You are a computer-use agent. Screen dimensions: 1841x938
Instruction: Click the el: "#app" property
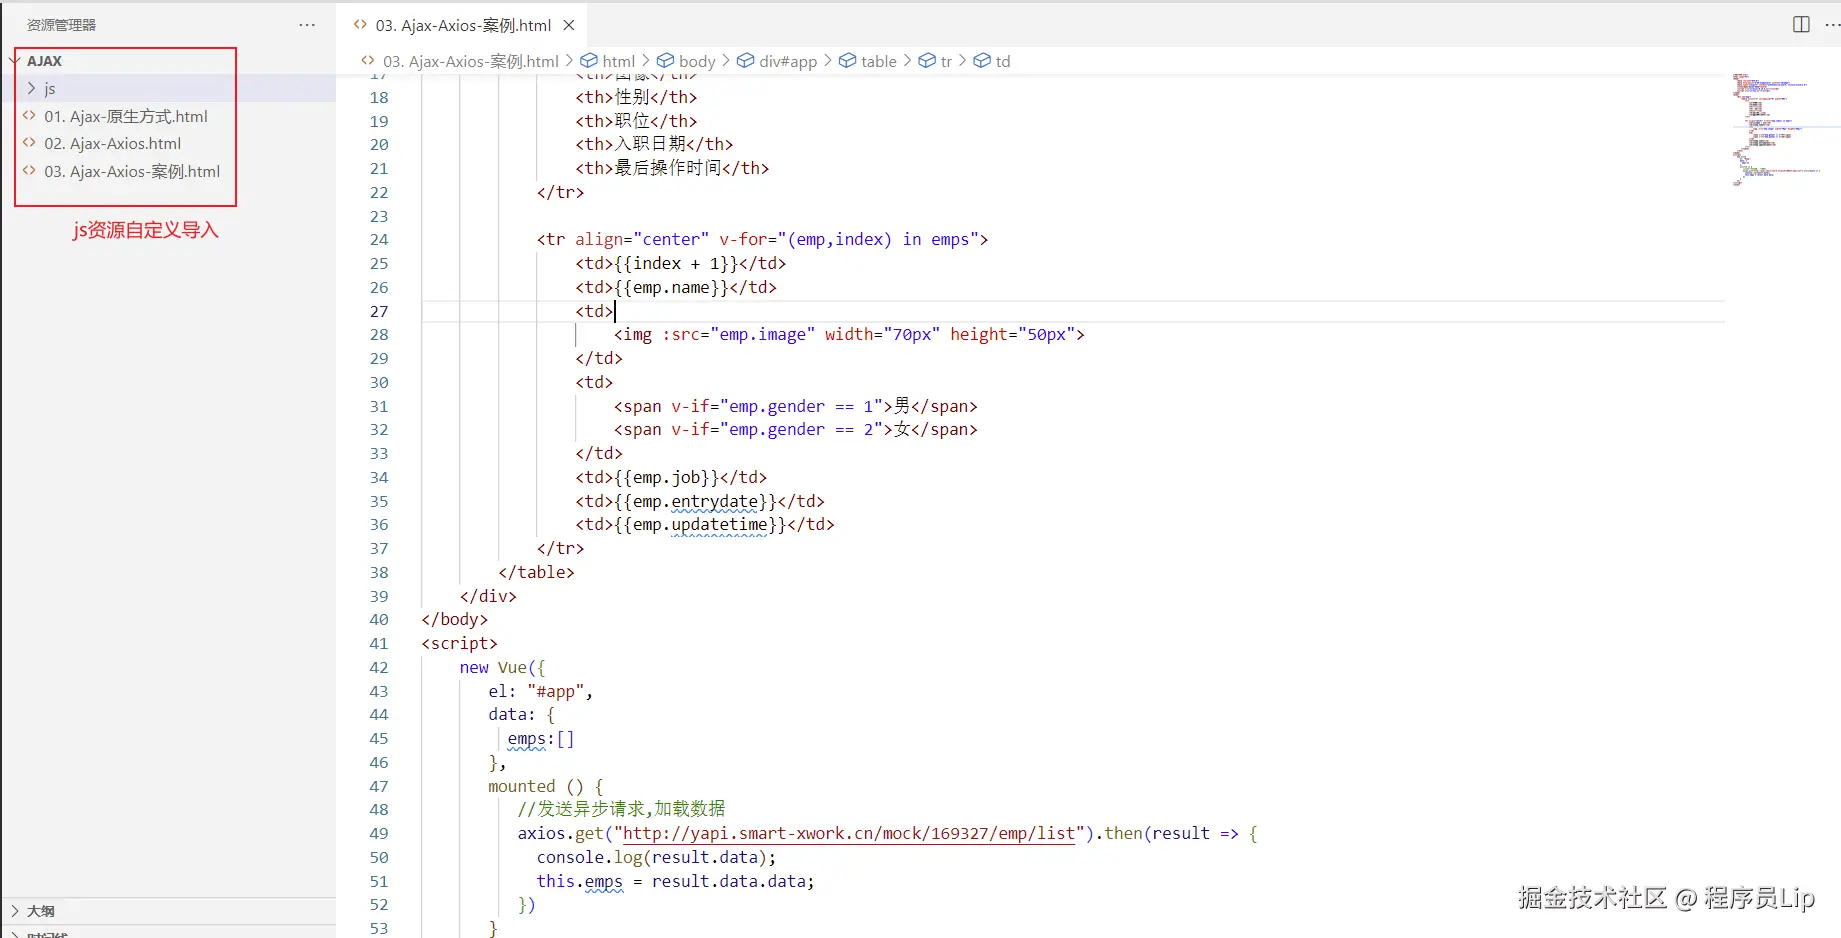pos(540,692)
